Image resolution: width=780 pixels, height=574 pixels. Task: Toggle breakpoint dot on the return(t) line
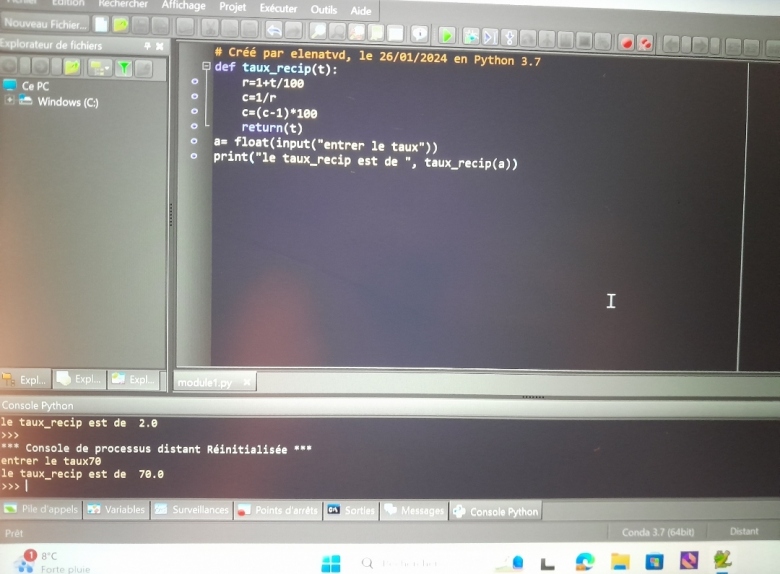[x=194, y=128]
